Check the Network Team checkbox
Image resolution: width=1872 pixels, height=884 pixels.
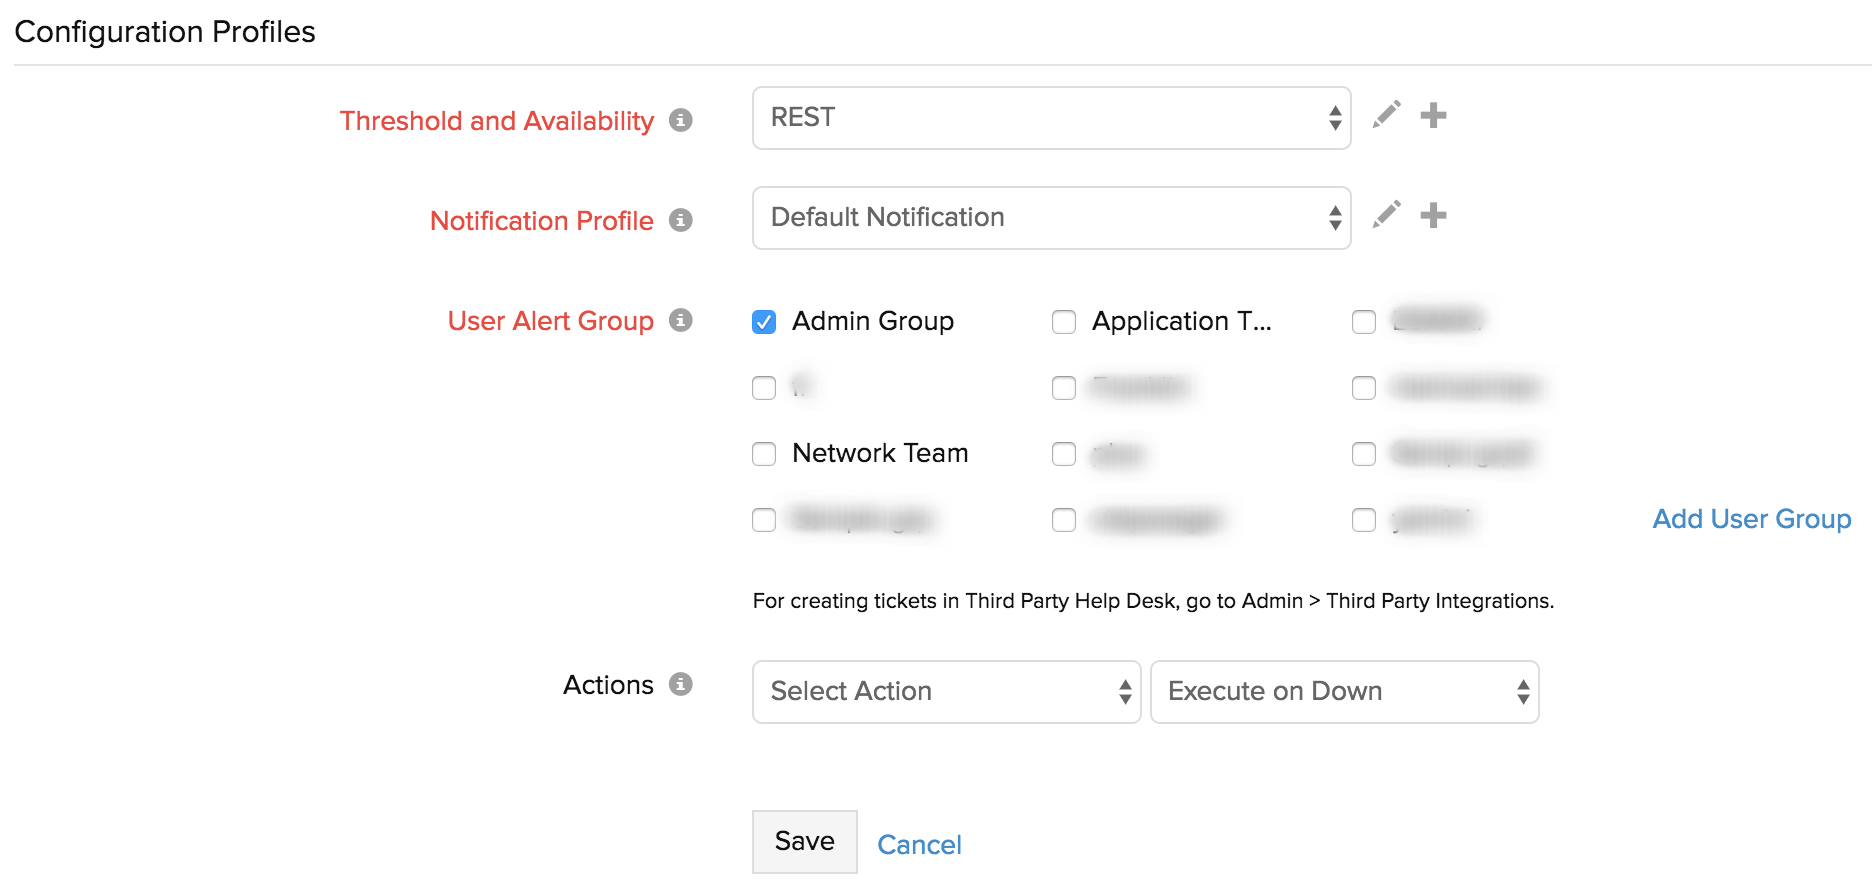click(764, 454)
